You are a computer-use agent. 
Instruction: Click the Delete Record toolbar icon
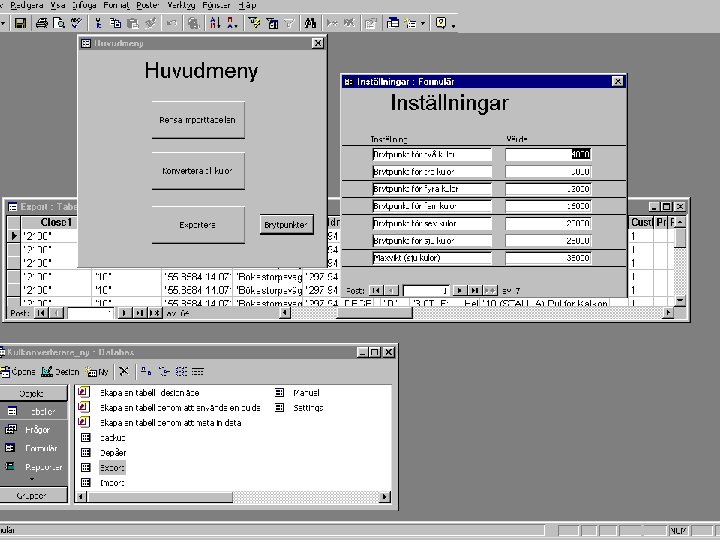(349, 23)
